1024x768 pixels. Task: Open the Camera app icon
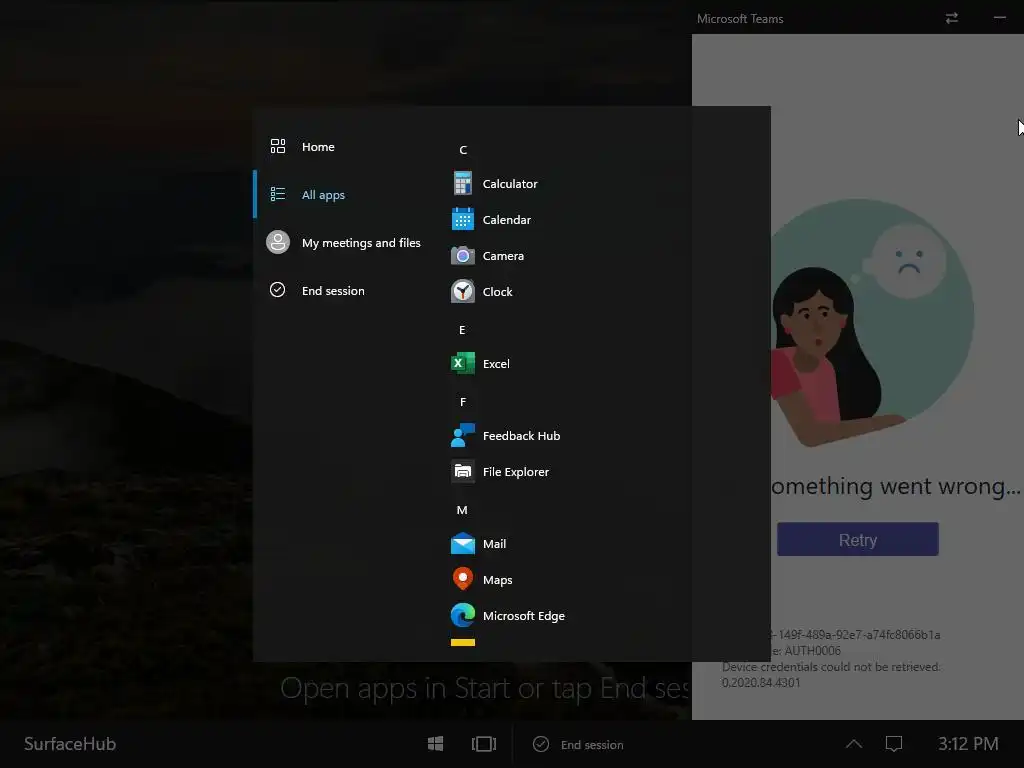tap(462, 255)
